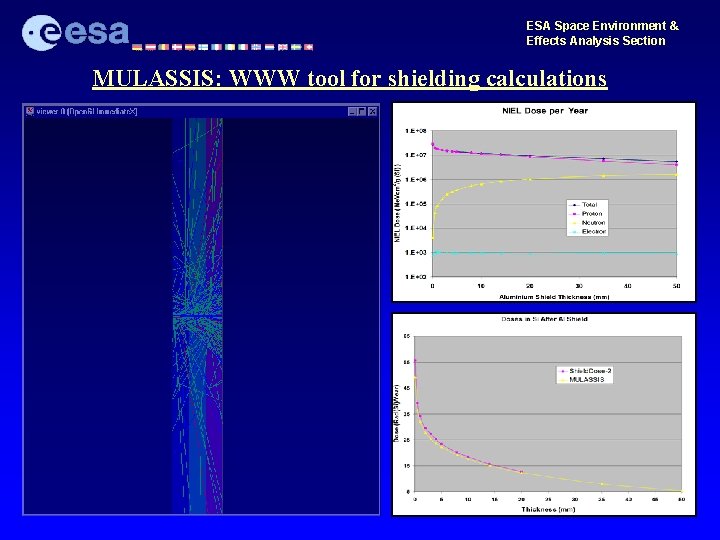Click the cyan Electron line in NIEL chart
The image size is (720, 540).
click(x=555, y=253)
